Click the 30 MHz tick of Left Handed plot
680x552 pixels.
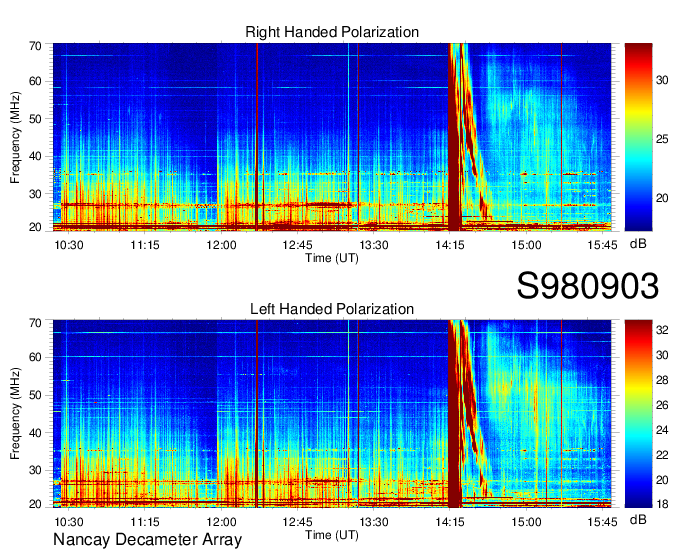click(35, 470)
